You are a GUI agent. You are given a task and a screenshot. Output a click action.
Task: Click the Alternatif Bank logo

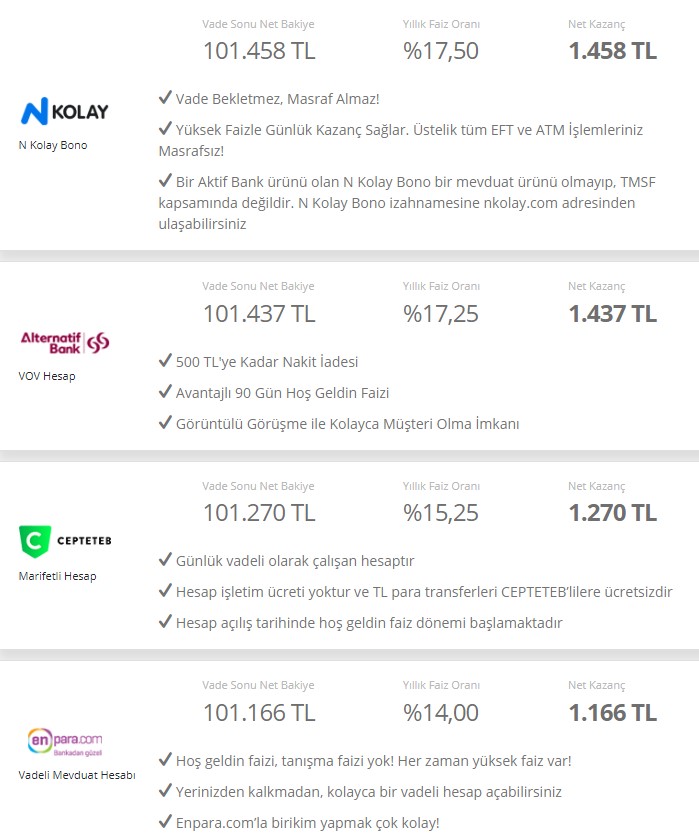(65, 342)
